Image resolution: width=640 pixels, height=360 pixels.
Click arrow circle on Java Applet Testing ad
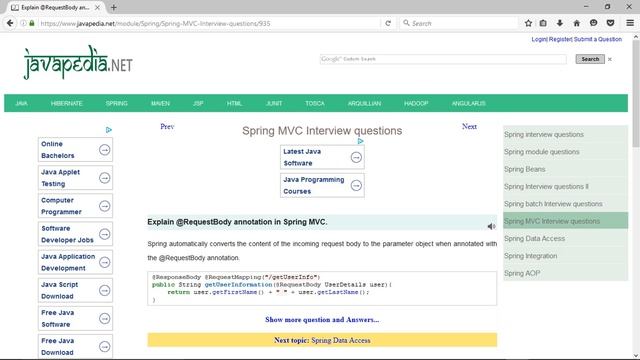click(x=104, y=178)
